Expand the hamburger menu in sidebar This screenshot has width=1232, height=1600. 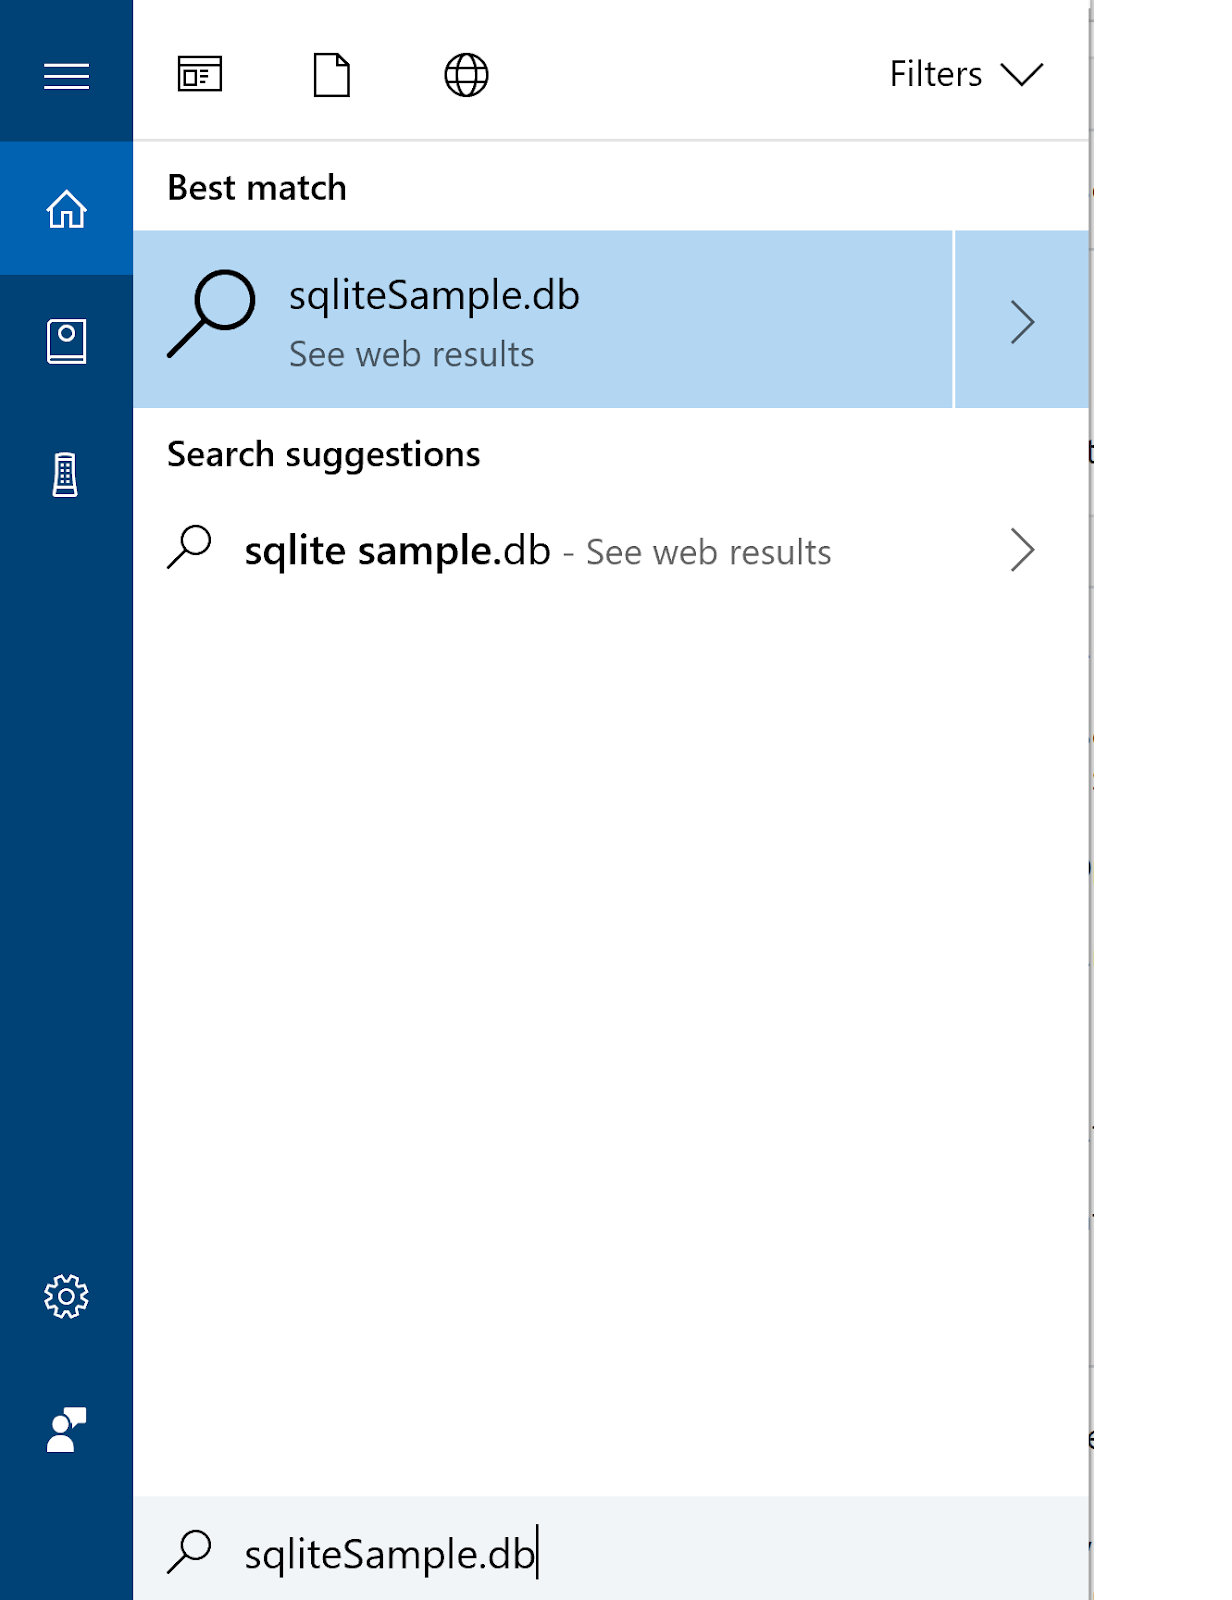pos(66,76)
